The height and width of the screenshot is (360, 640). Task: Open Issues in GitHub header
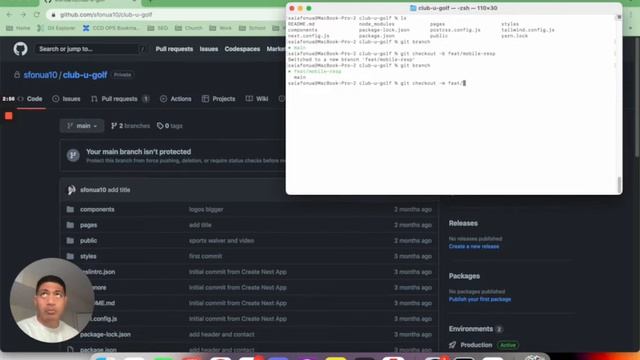[209, 49]
